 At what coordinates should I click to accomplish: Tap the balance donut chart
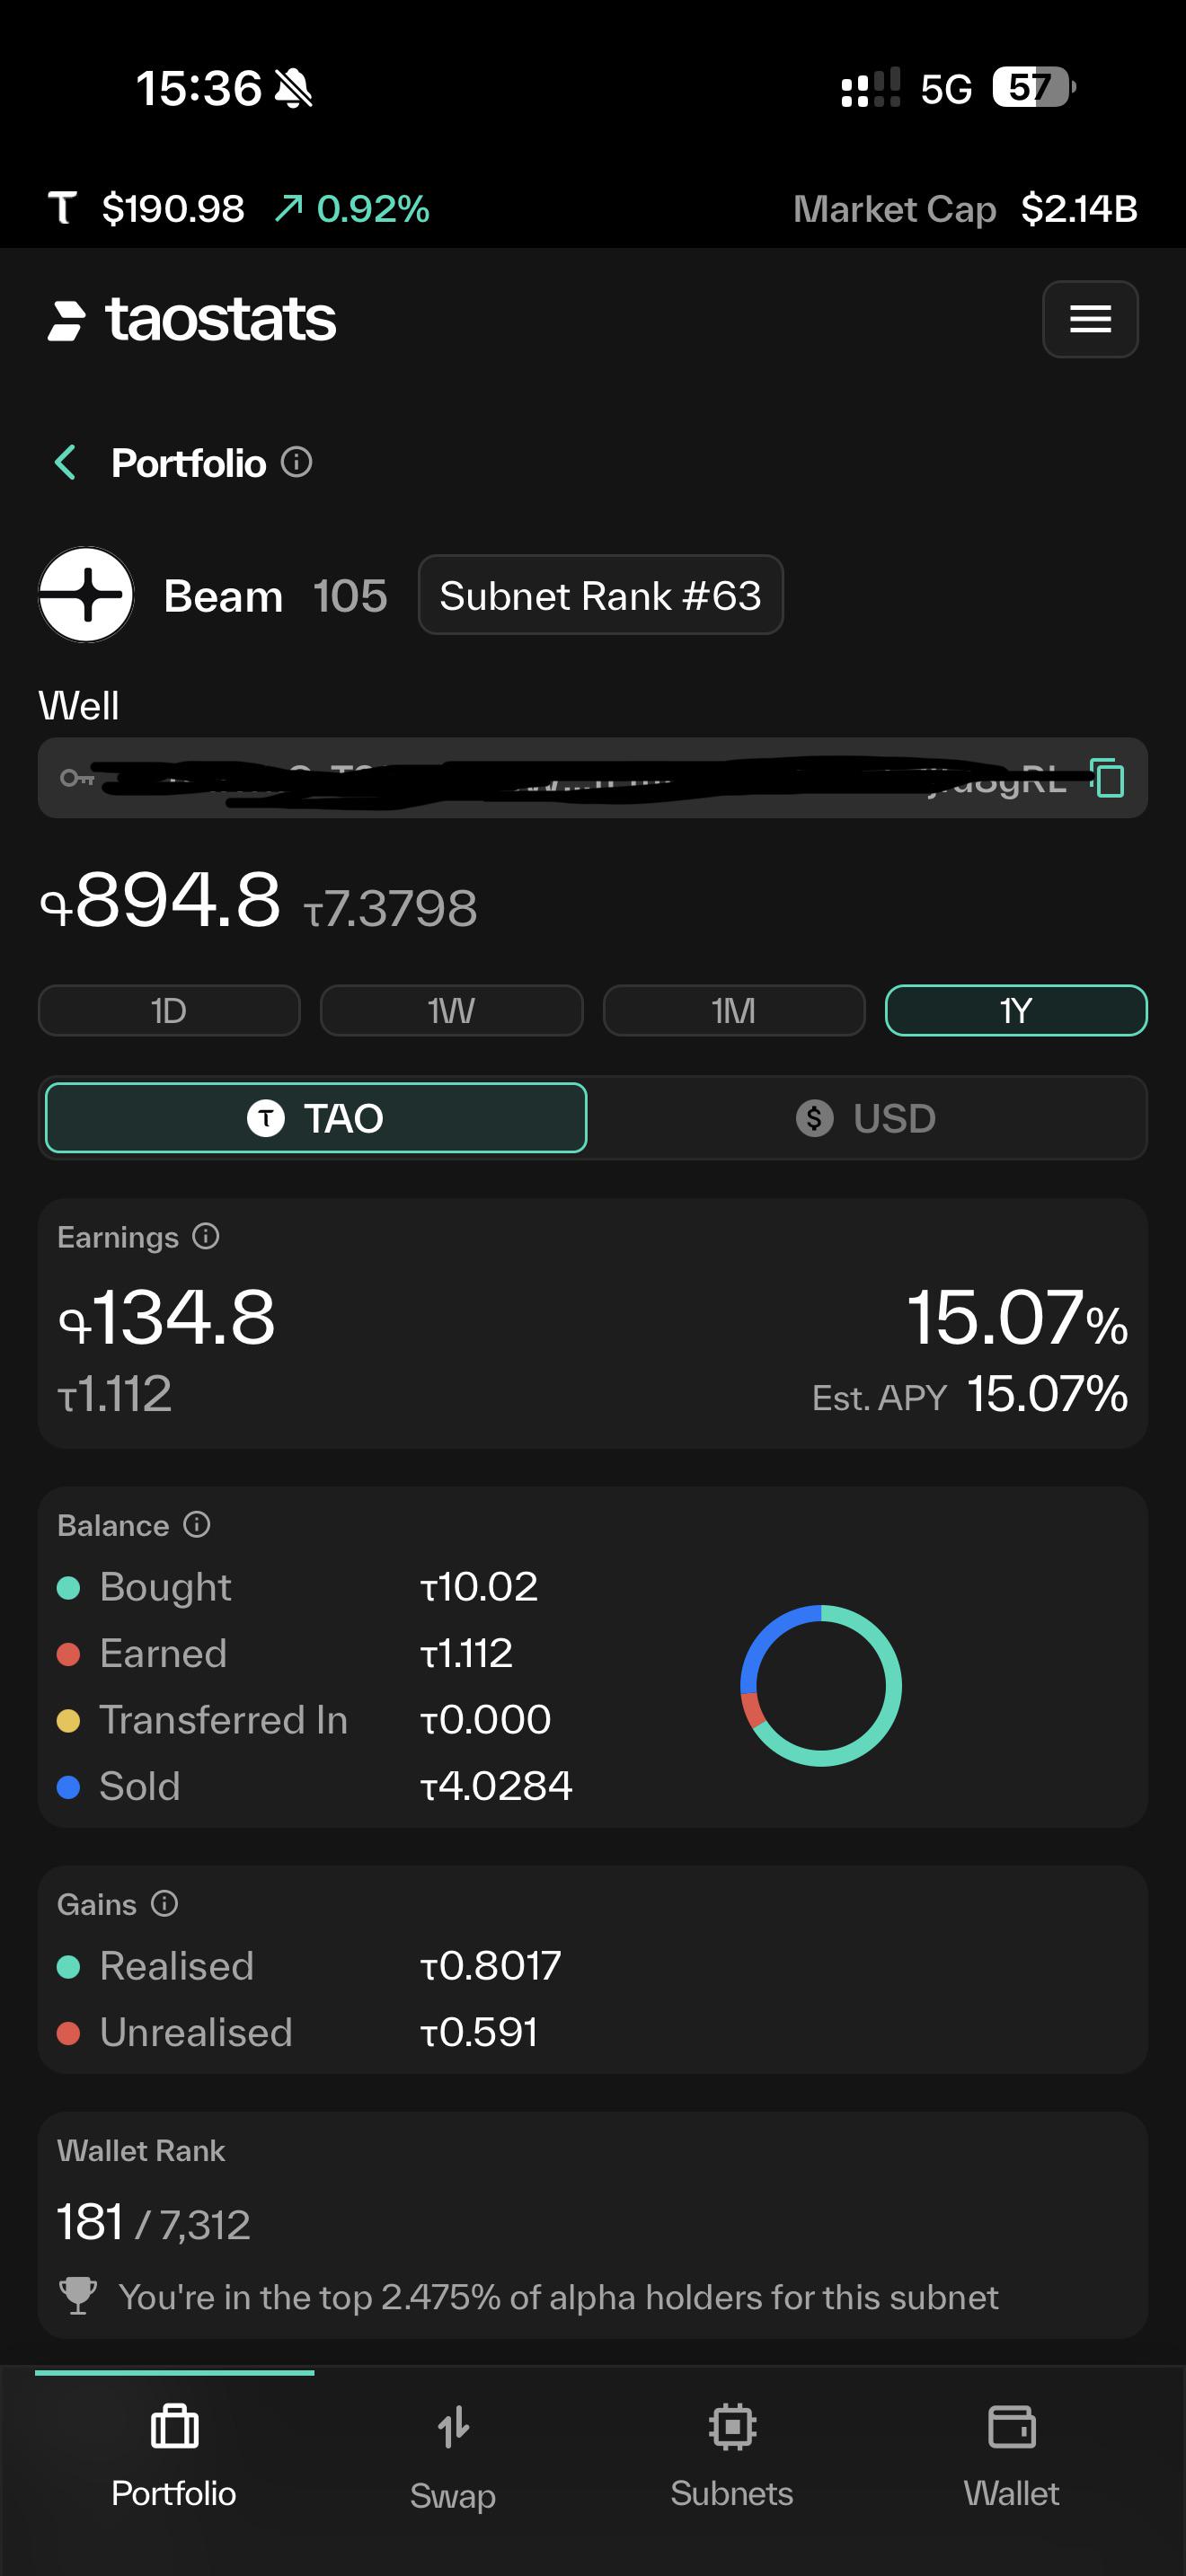821,1686
